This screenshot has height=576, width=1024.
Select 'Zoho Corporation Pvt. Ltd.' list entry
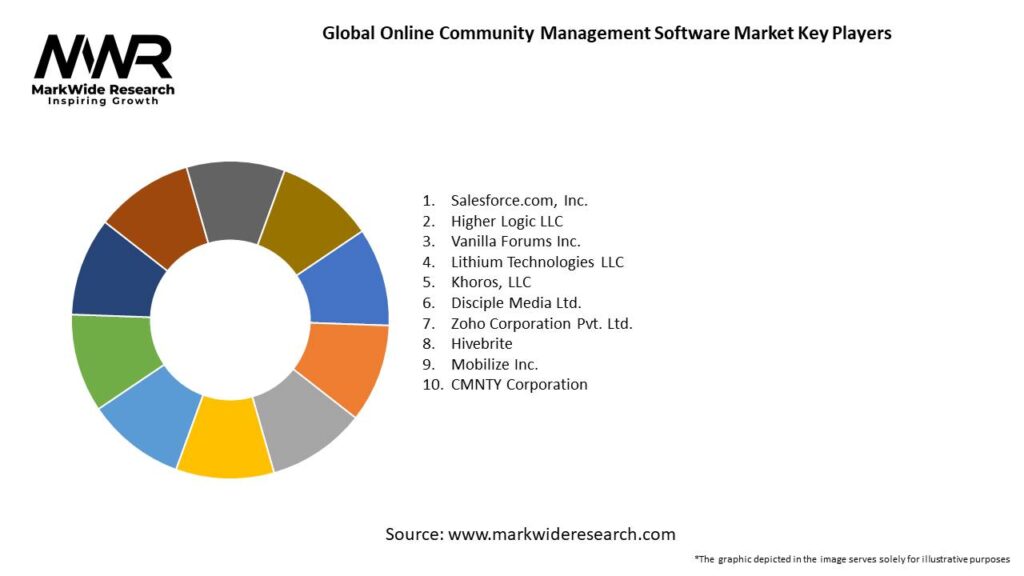pos(541,324)
